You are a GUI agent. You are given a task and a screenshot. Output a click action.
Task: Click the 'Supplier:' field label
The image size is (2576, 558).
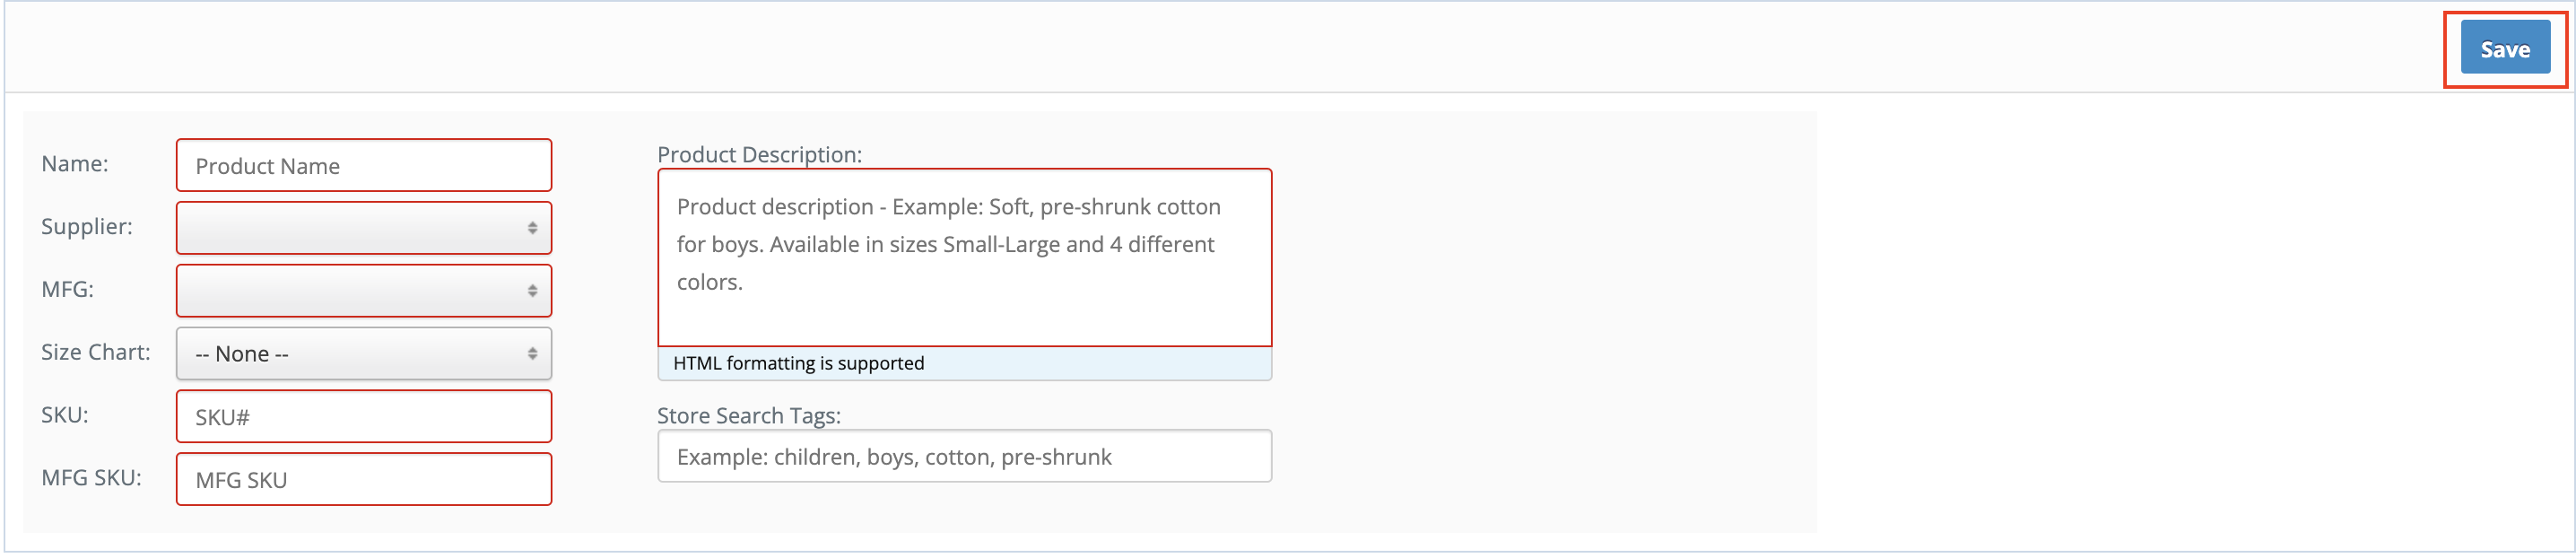(86, 227)
